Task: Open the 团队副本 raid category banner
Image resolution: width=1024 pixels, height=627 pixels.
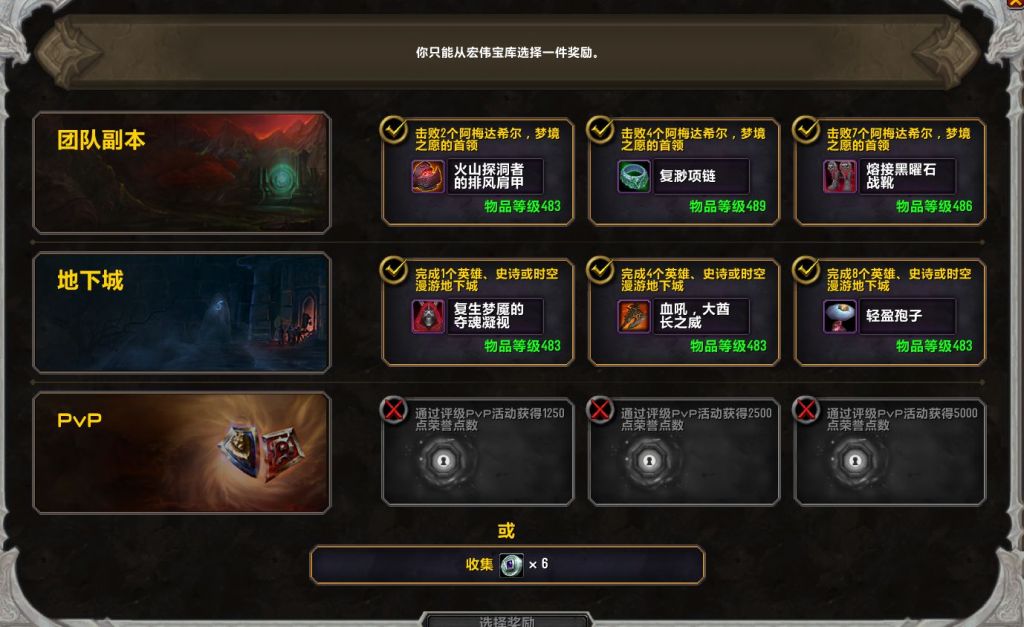Action: point(182,172)
